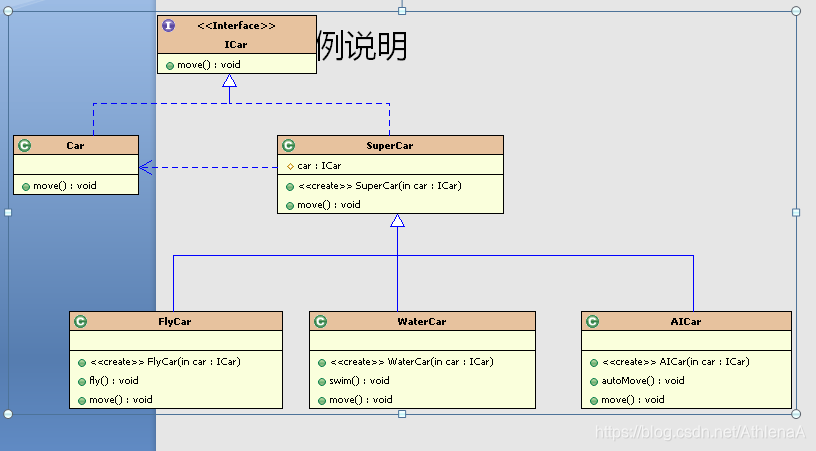Screen dimensions: 816x451
Task: Click the FlyCar constructor method icon
Action: point(82,363)
